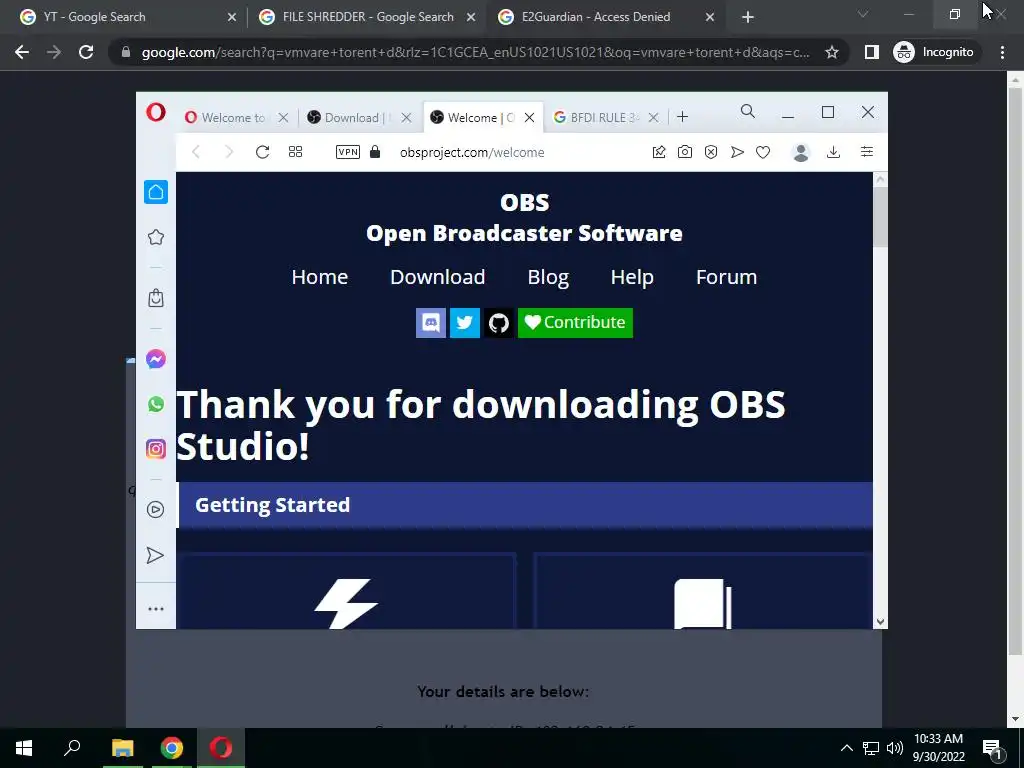Open Instagram in Opera sidebar
Image resolution: width=1024 pixels, height=768 pixels.
pyautogui.click(x=155, y=449)
